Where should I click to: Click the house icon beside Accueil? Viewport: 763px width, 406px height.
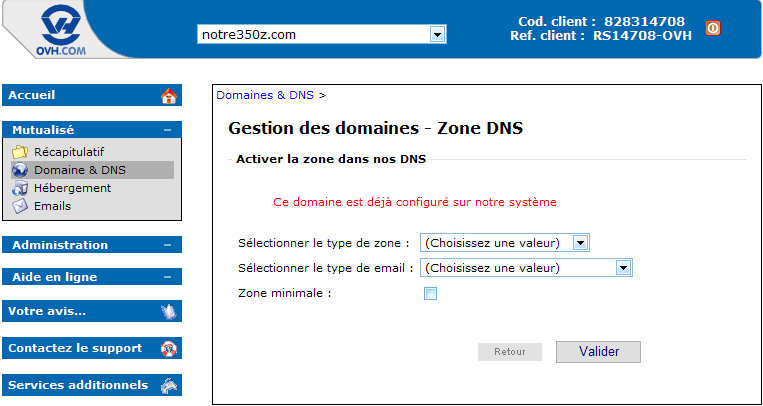(168, 96)
